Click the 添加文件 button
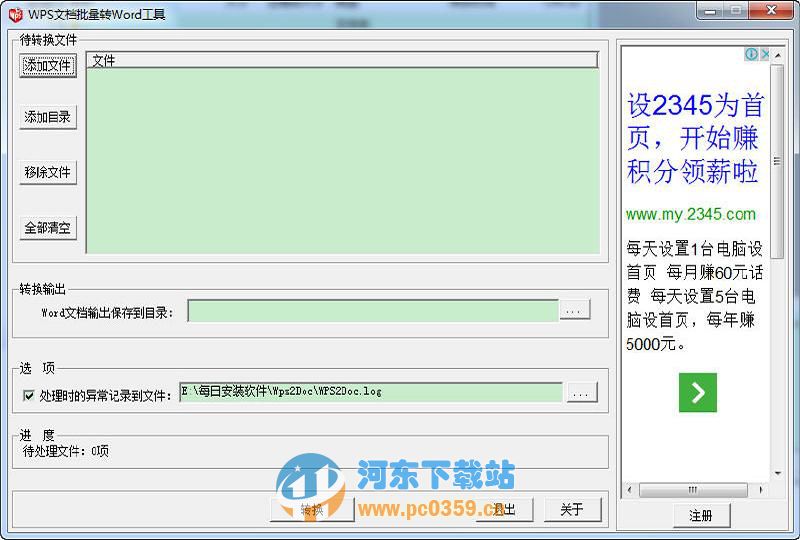This screenshot has width=800, height=540. coord(48,65)
